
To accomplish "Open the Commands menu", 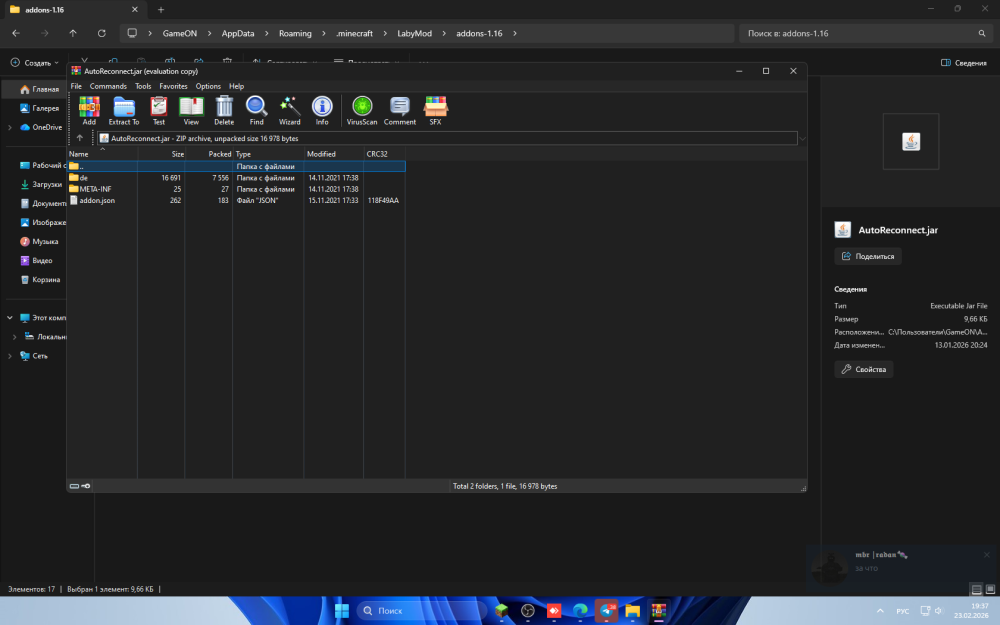I will tap(108, 86).
